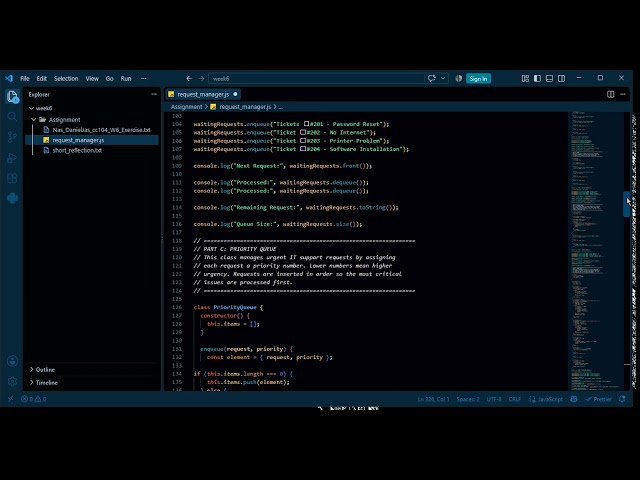Click the breadcrumb ellipsis symbol segment

click(281, 107)
